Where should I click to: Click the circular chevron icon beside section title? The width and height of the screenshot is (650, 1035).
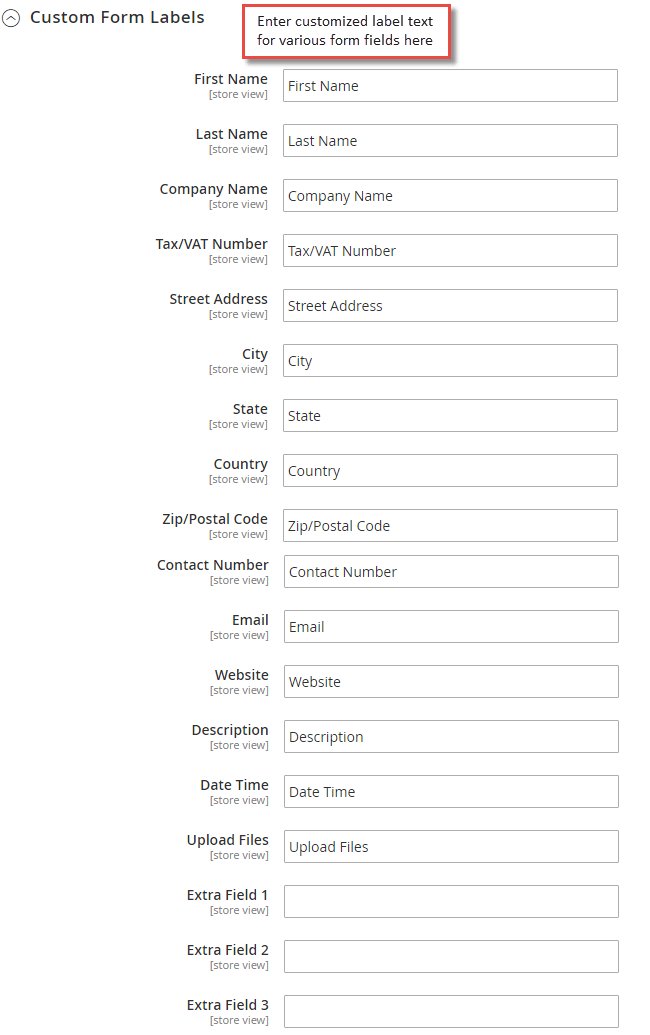click(11, 17)
